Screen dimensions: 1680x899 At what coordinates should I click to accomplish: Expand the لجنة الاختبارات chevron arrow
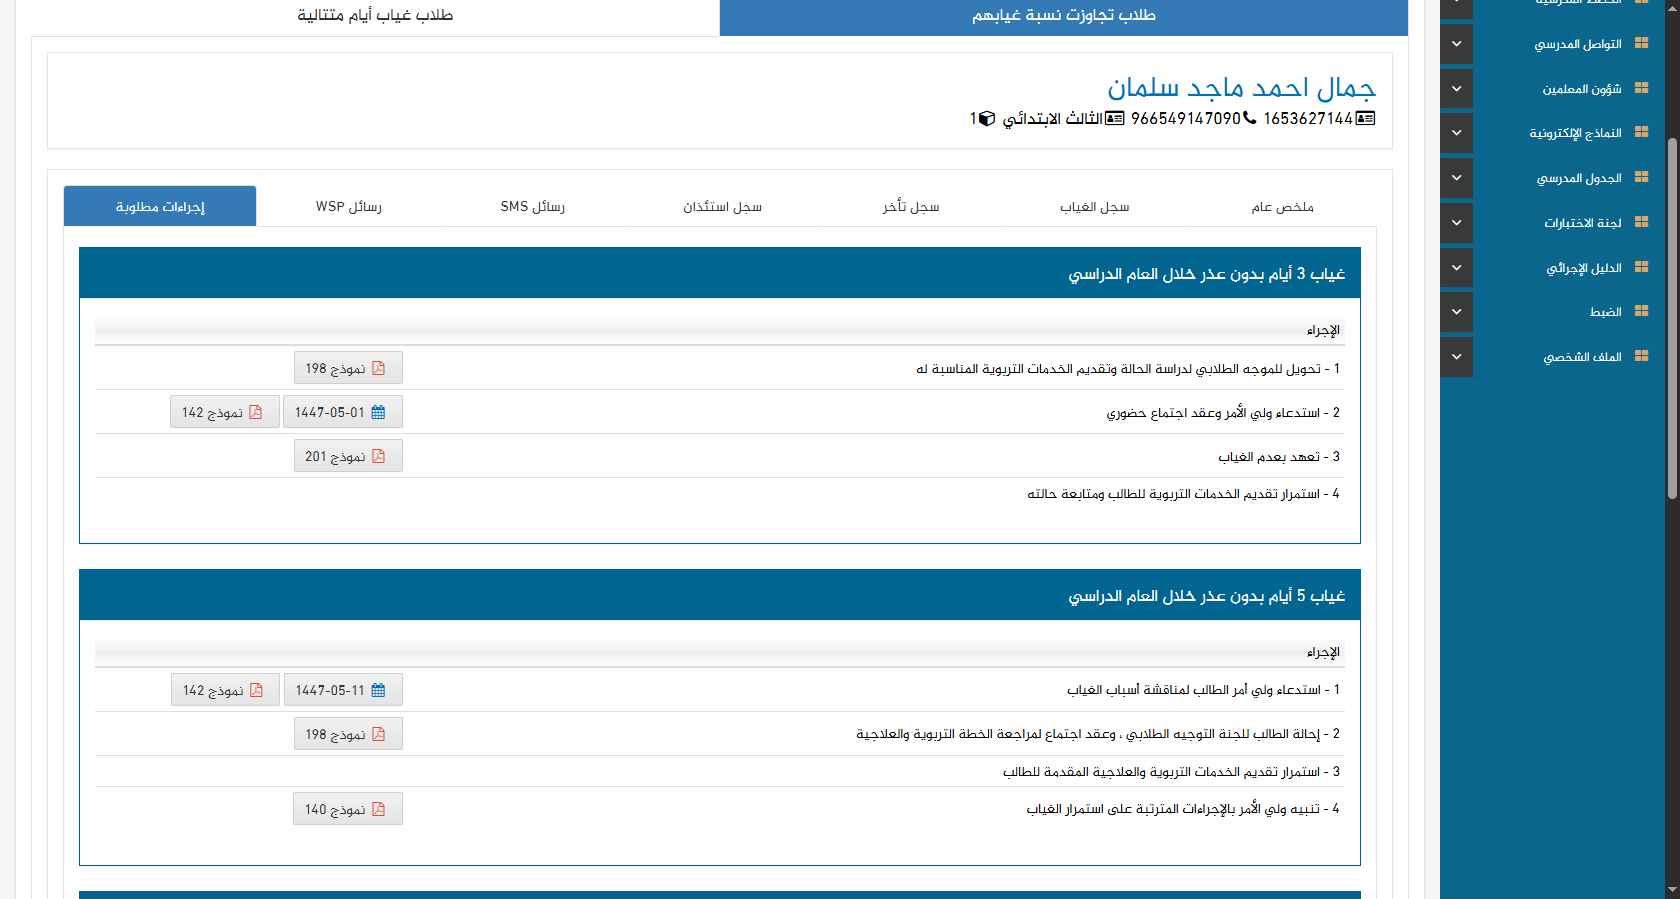pyautogui.click(x=1456, y=222)
